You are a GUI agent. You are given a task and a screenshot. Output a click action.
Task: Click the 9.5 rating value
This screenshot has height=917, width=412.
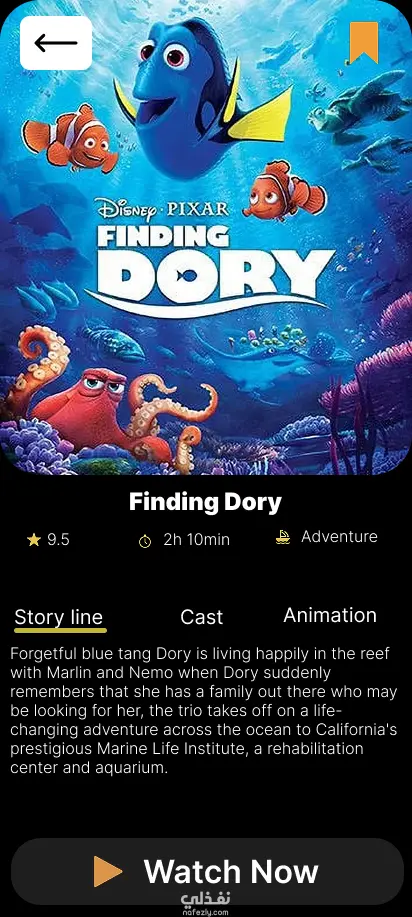(58, 540)
